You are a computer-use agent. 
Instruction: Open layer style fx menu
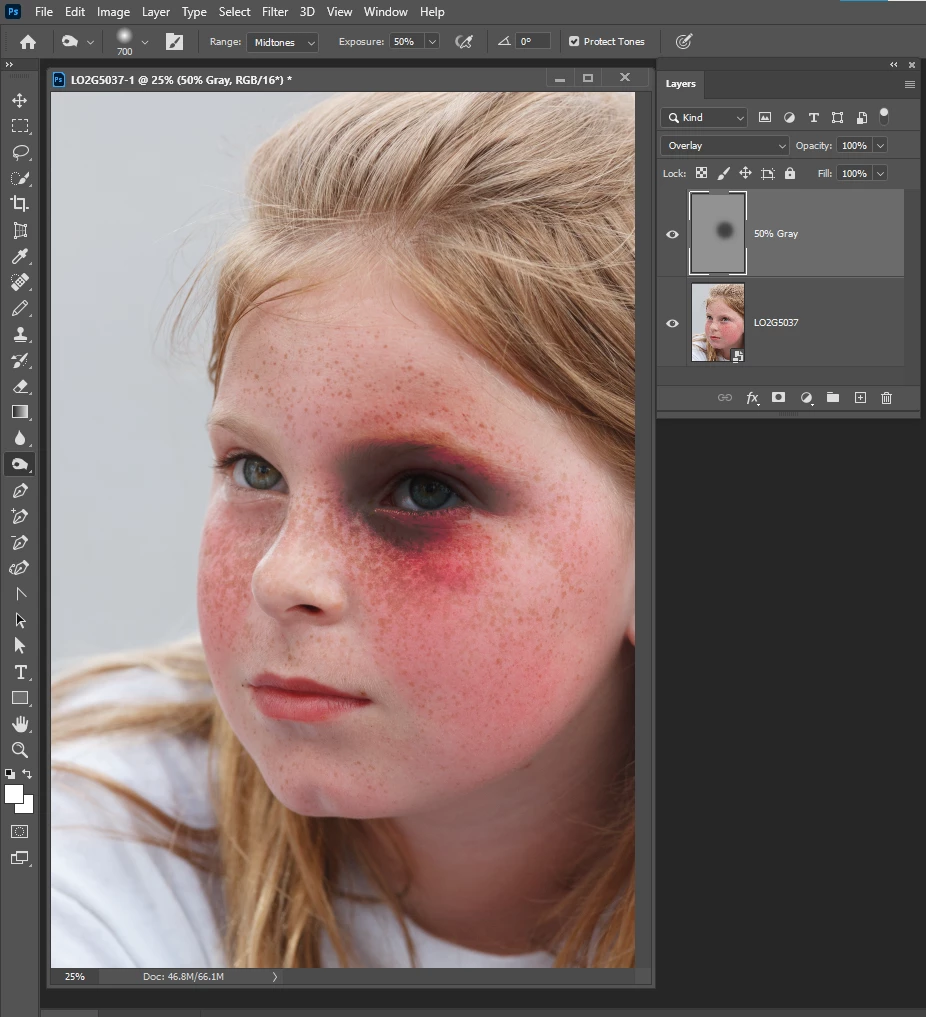pos(752,398)
